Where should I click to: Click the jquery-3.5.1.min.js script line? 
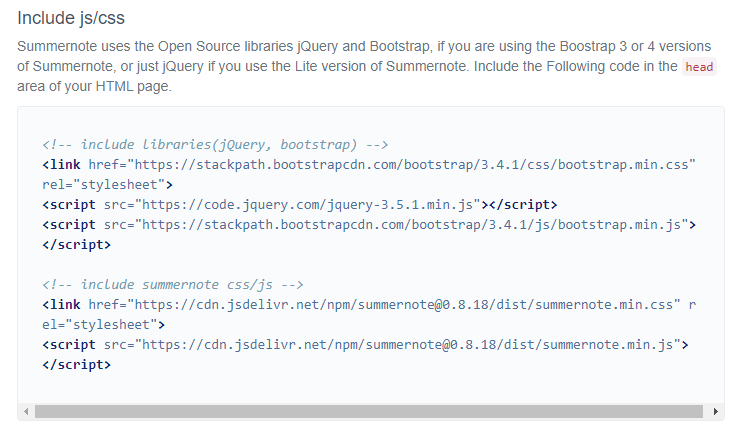pyautogui.click(x=299, y=205)
